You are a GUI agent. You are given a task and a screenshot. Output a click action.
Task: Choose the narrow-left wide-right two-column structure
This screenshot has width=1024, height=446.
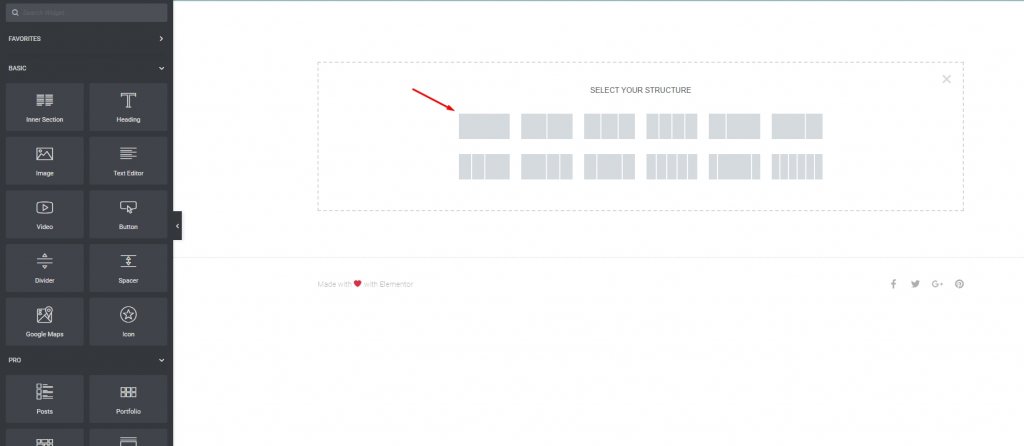click(735, 126)
